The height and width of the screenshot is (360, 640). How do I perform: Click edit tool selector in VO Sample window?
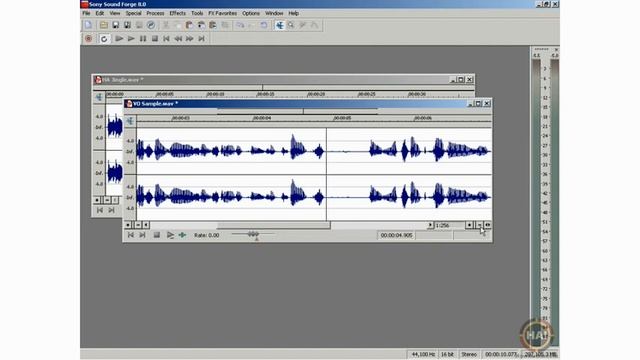coord(130,121)
